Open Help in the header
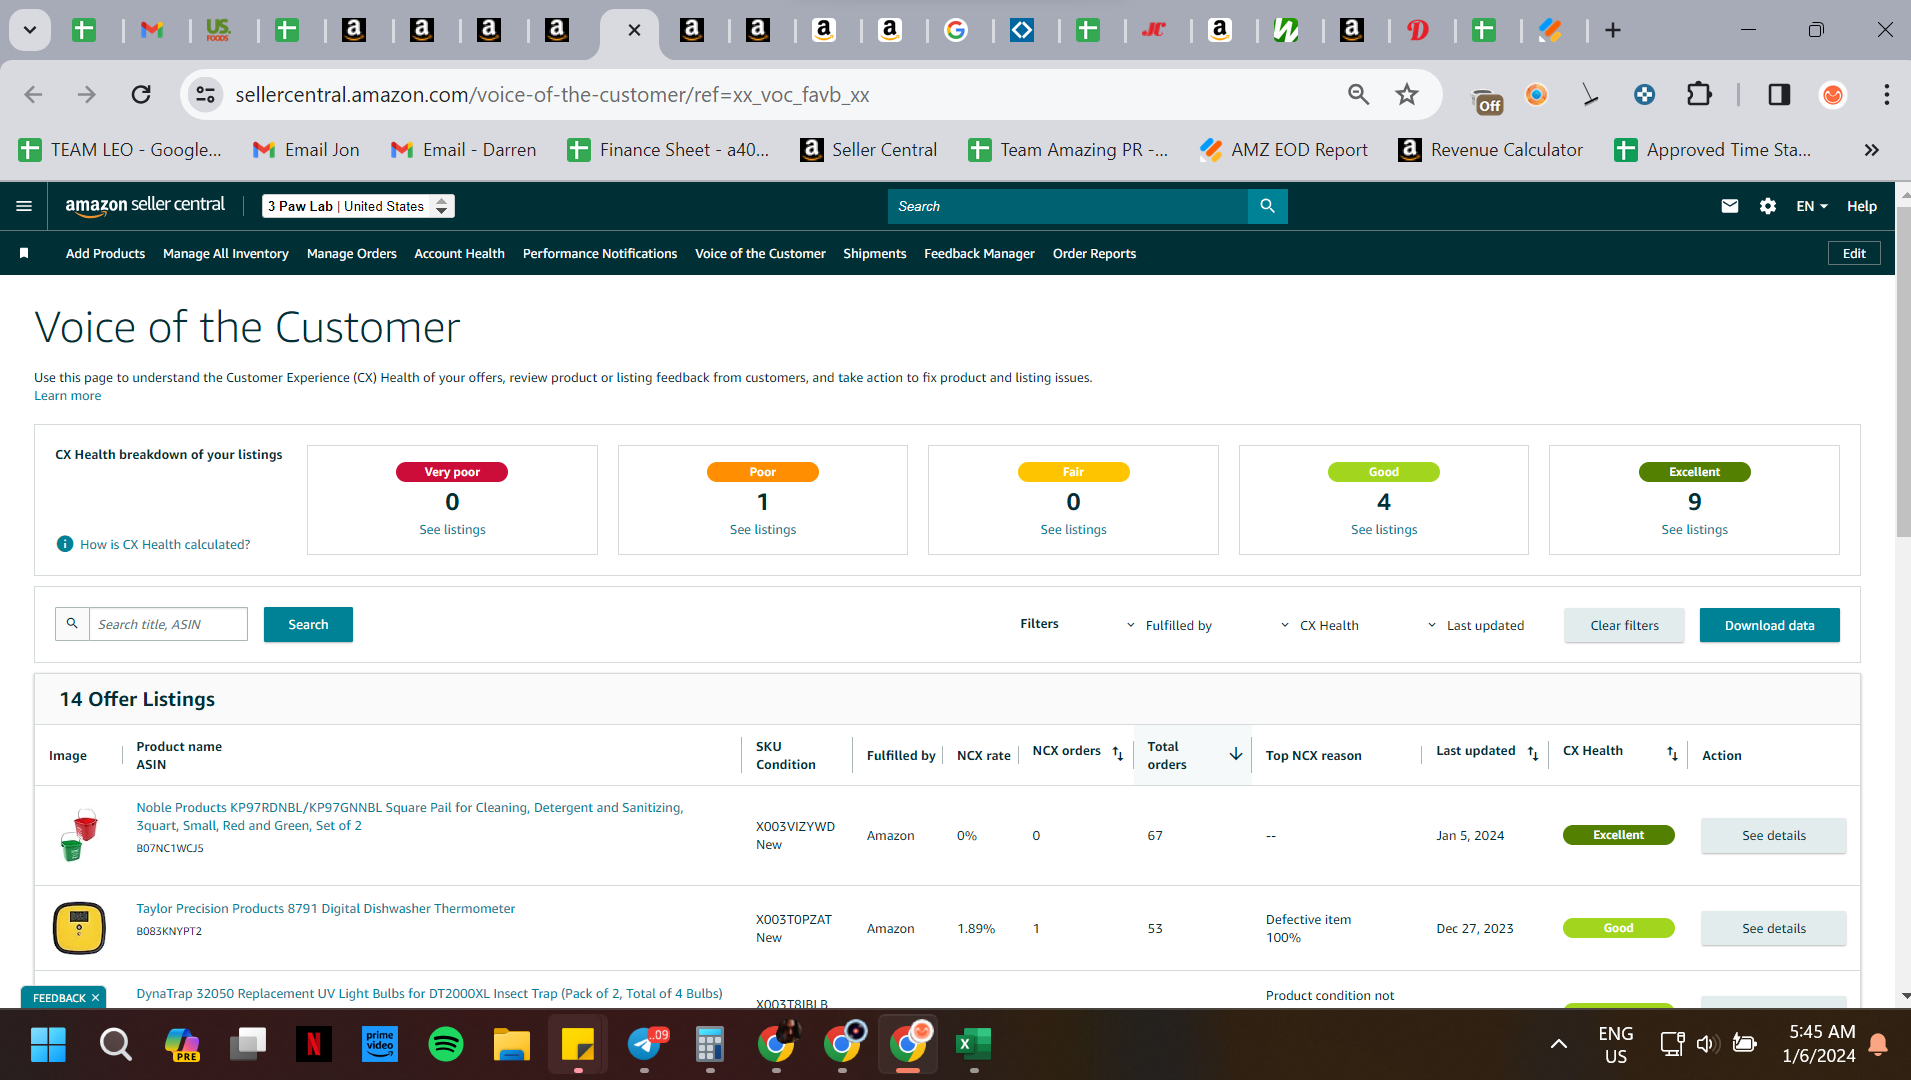This screenshot has width=1911, height=1080. [x=1861, y=206]
